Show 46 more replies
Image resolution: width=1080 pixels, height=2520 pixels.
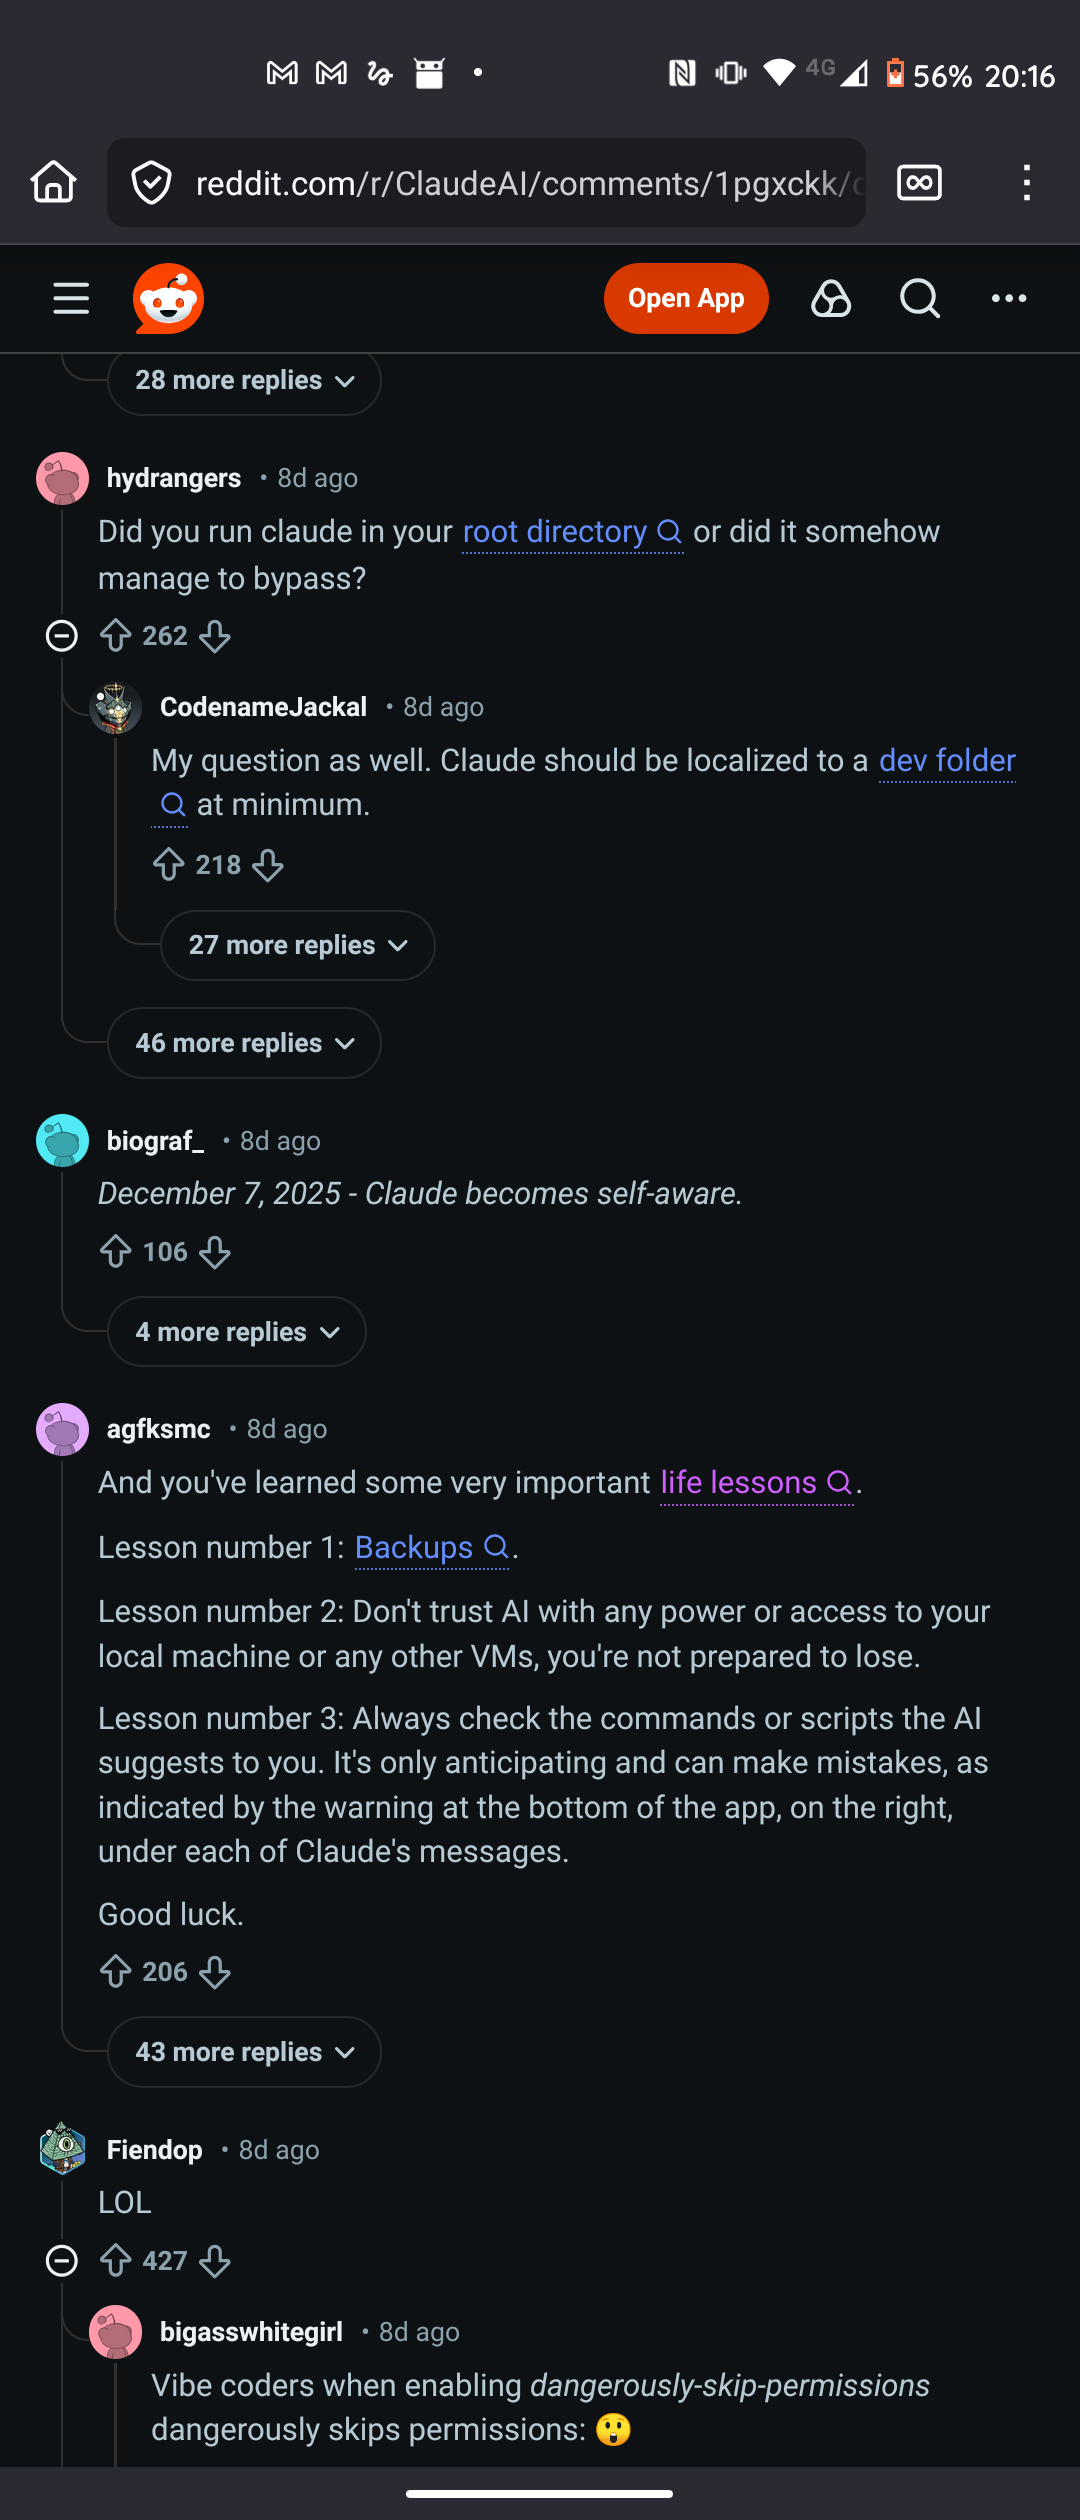(x=243, y=1043)
